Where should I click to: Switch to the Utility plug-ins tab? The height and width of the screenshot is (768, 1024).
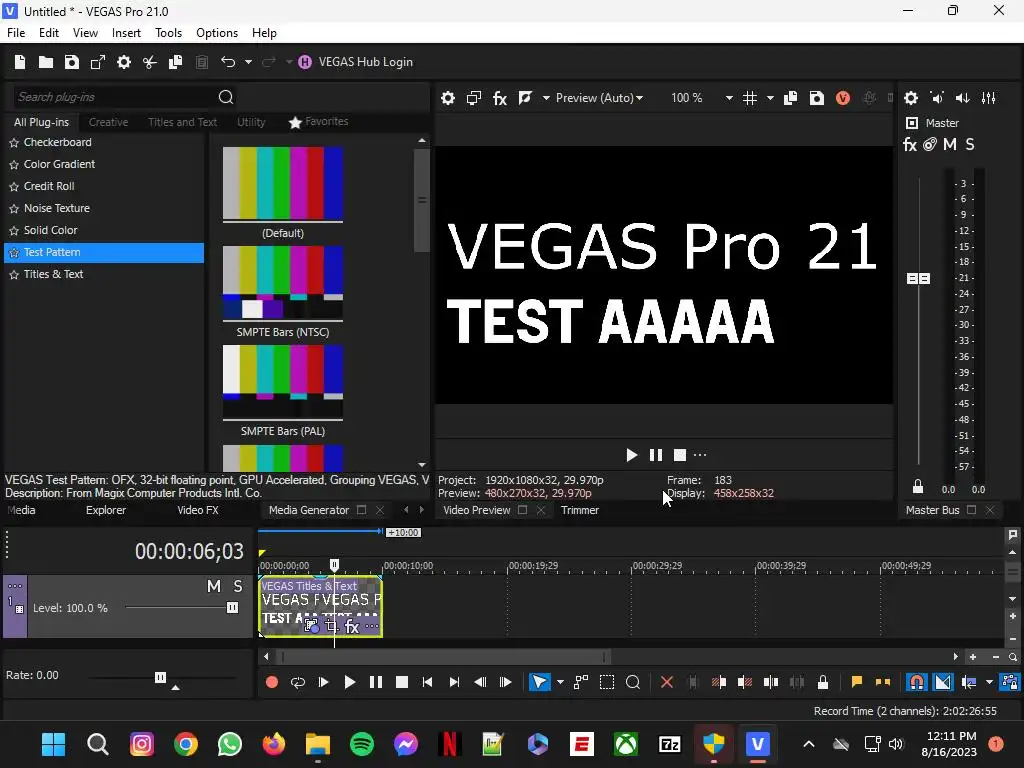[251, 122]
